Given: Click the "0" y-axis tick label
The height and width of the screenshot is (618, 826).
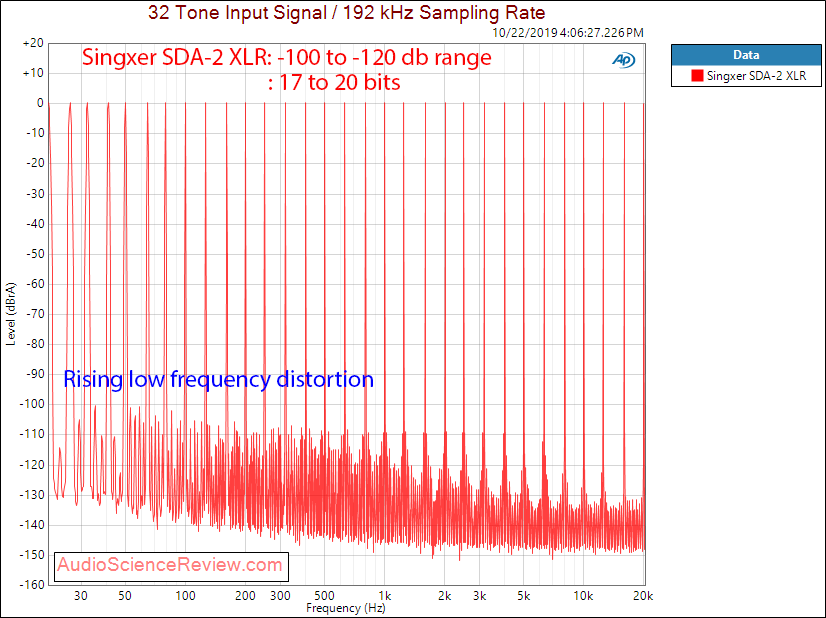Looking at the screenshot, I should (40, 104).
